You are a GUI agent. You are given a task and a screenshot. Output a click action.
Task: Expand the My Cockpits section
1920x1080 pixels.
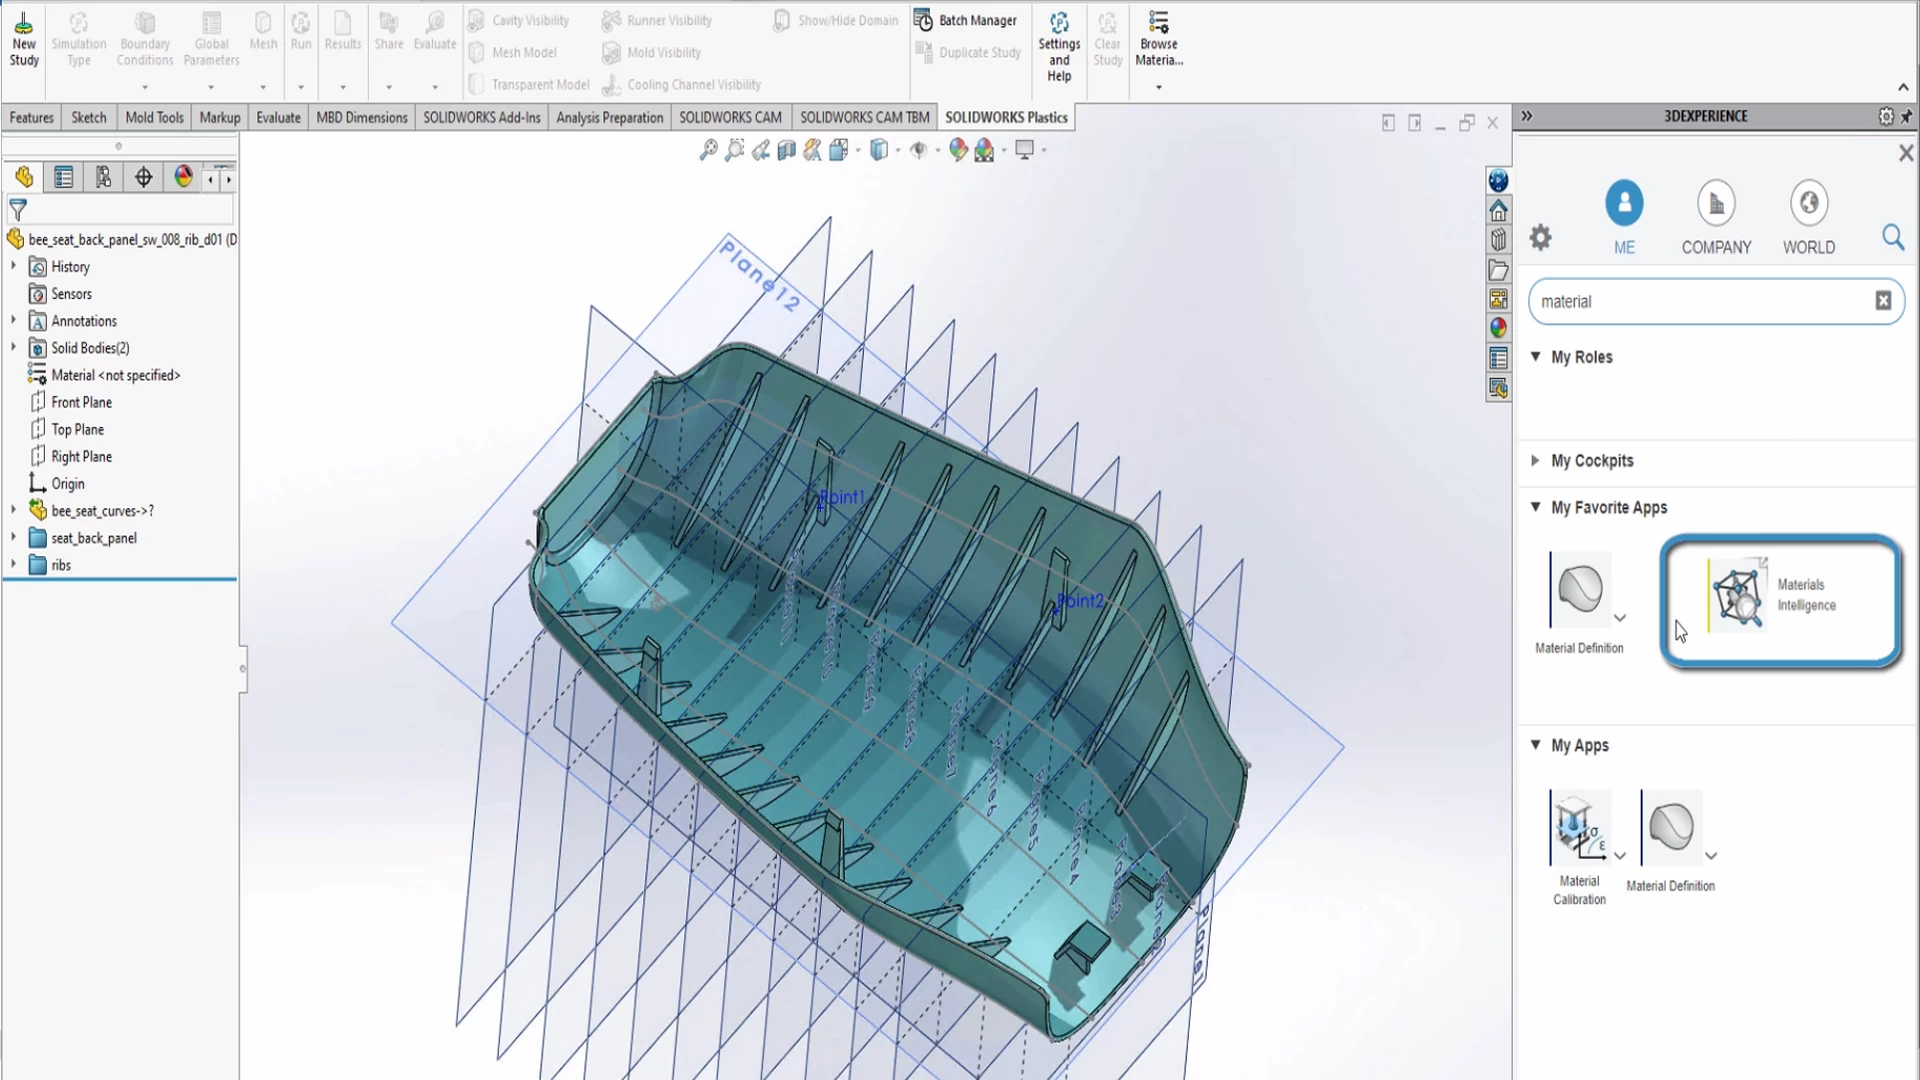click(x=1536, y=461)
